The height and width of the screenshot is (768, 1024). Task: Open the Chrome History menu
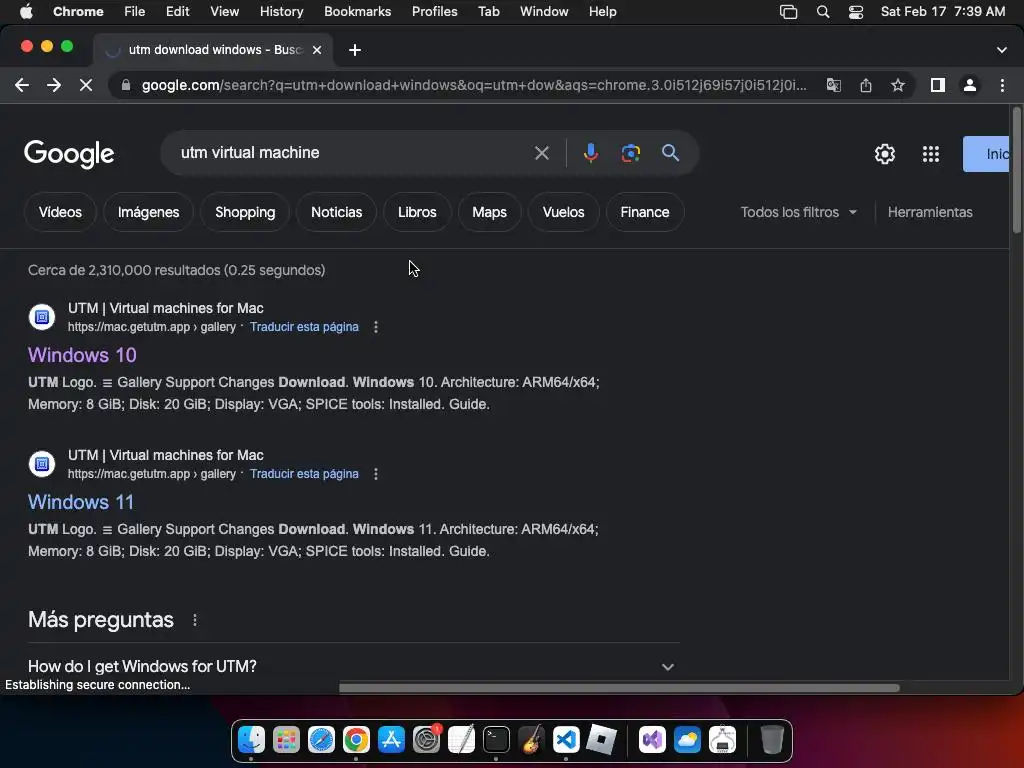tap(281, 12)
